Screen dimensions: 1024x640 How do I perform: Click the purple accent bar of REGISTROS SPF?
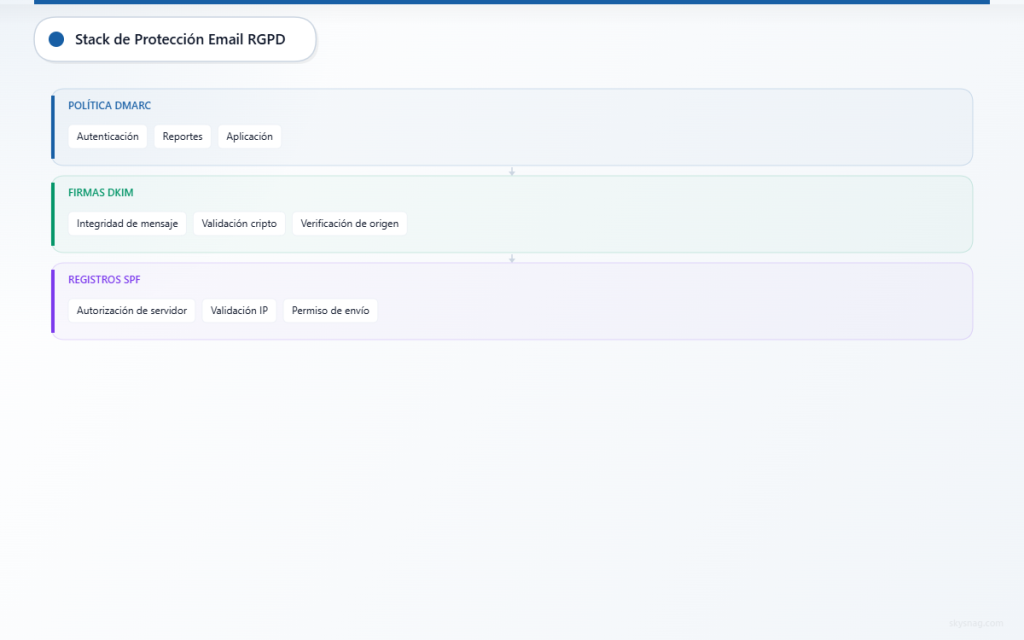[x=52, y=300]
